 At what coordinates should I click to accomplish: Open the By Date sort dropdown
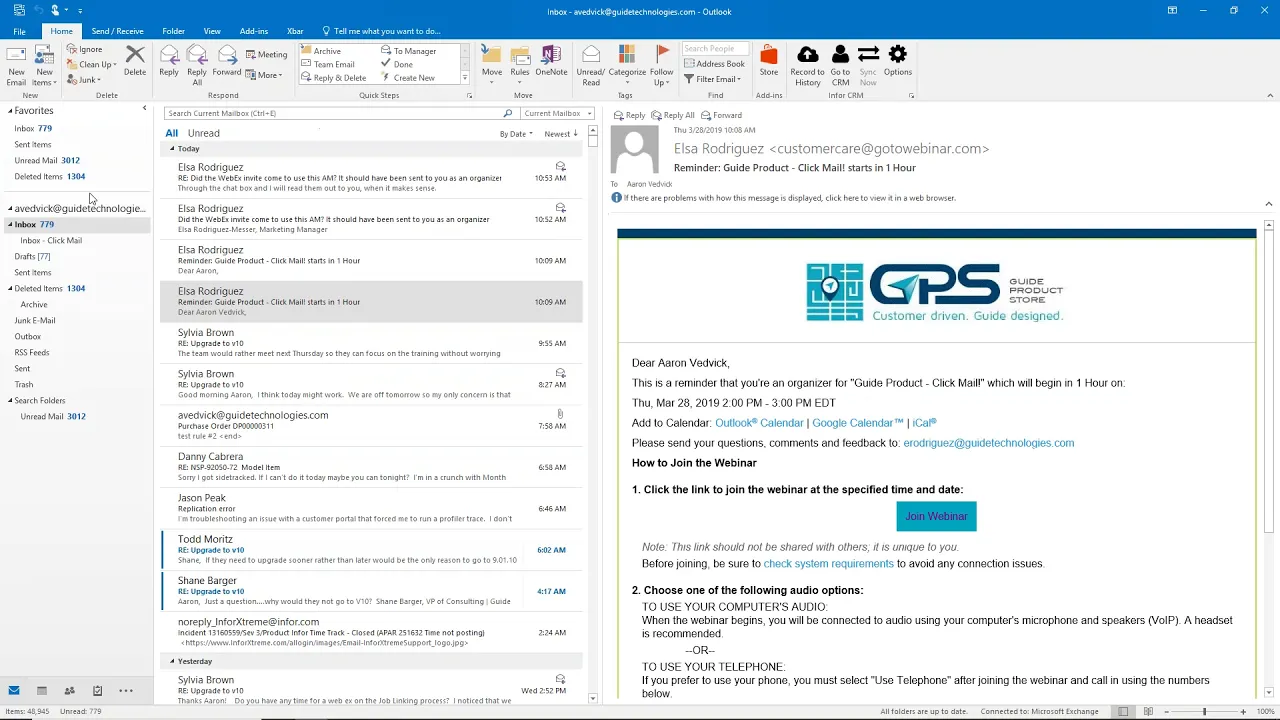click(516, 134)
